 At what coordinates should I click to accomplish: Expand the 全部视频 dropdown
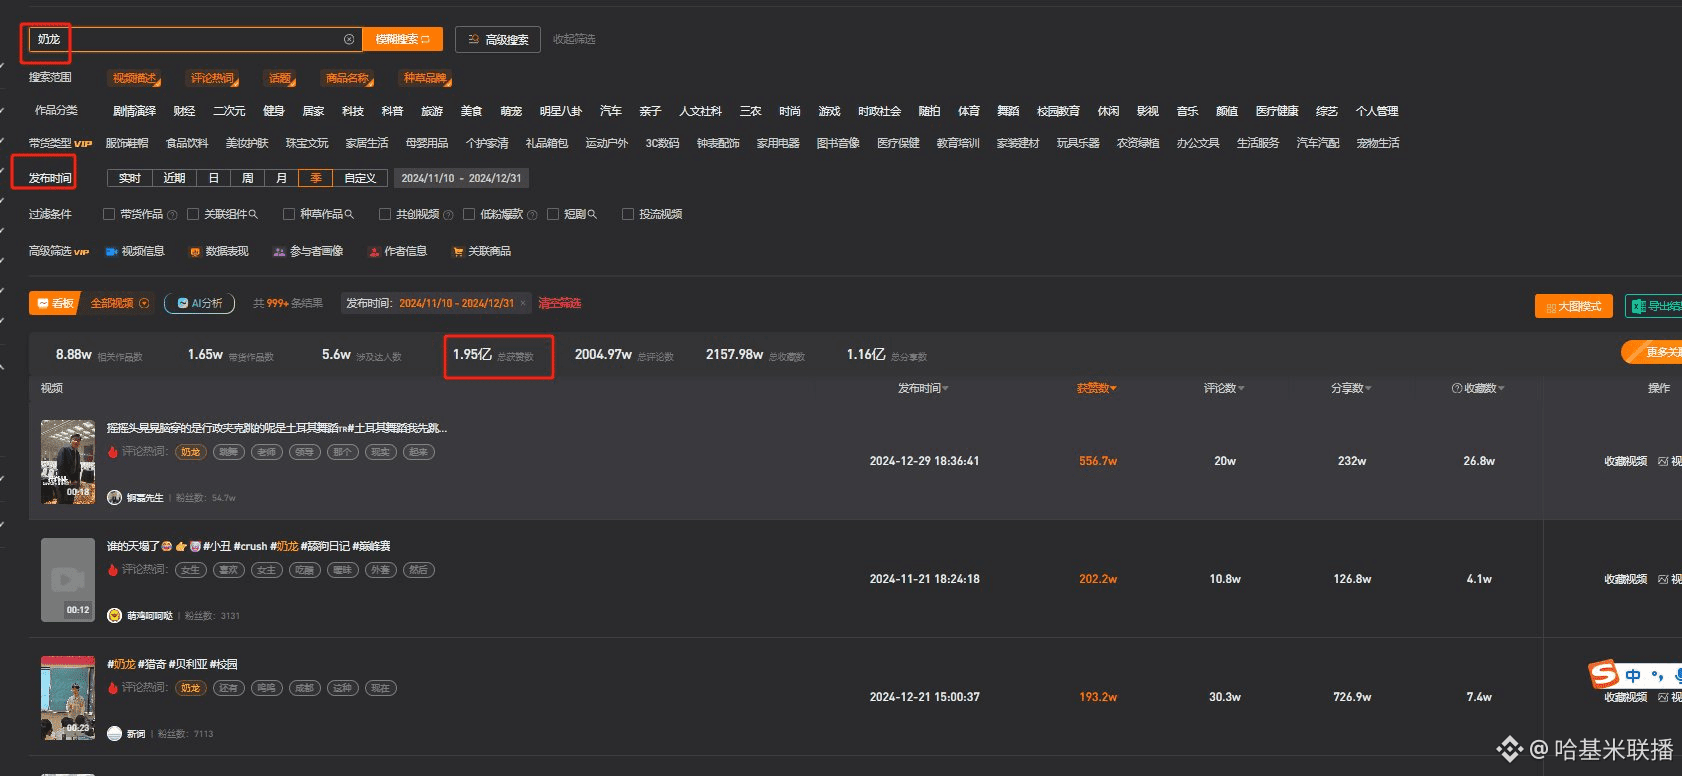[144, 304]
